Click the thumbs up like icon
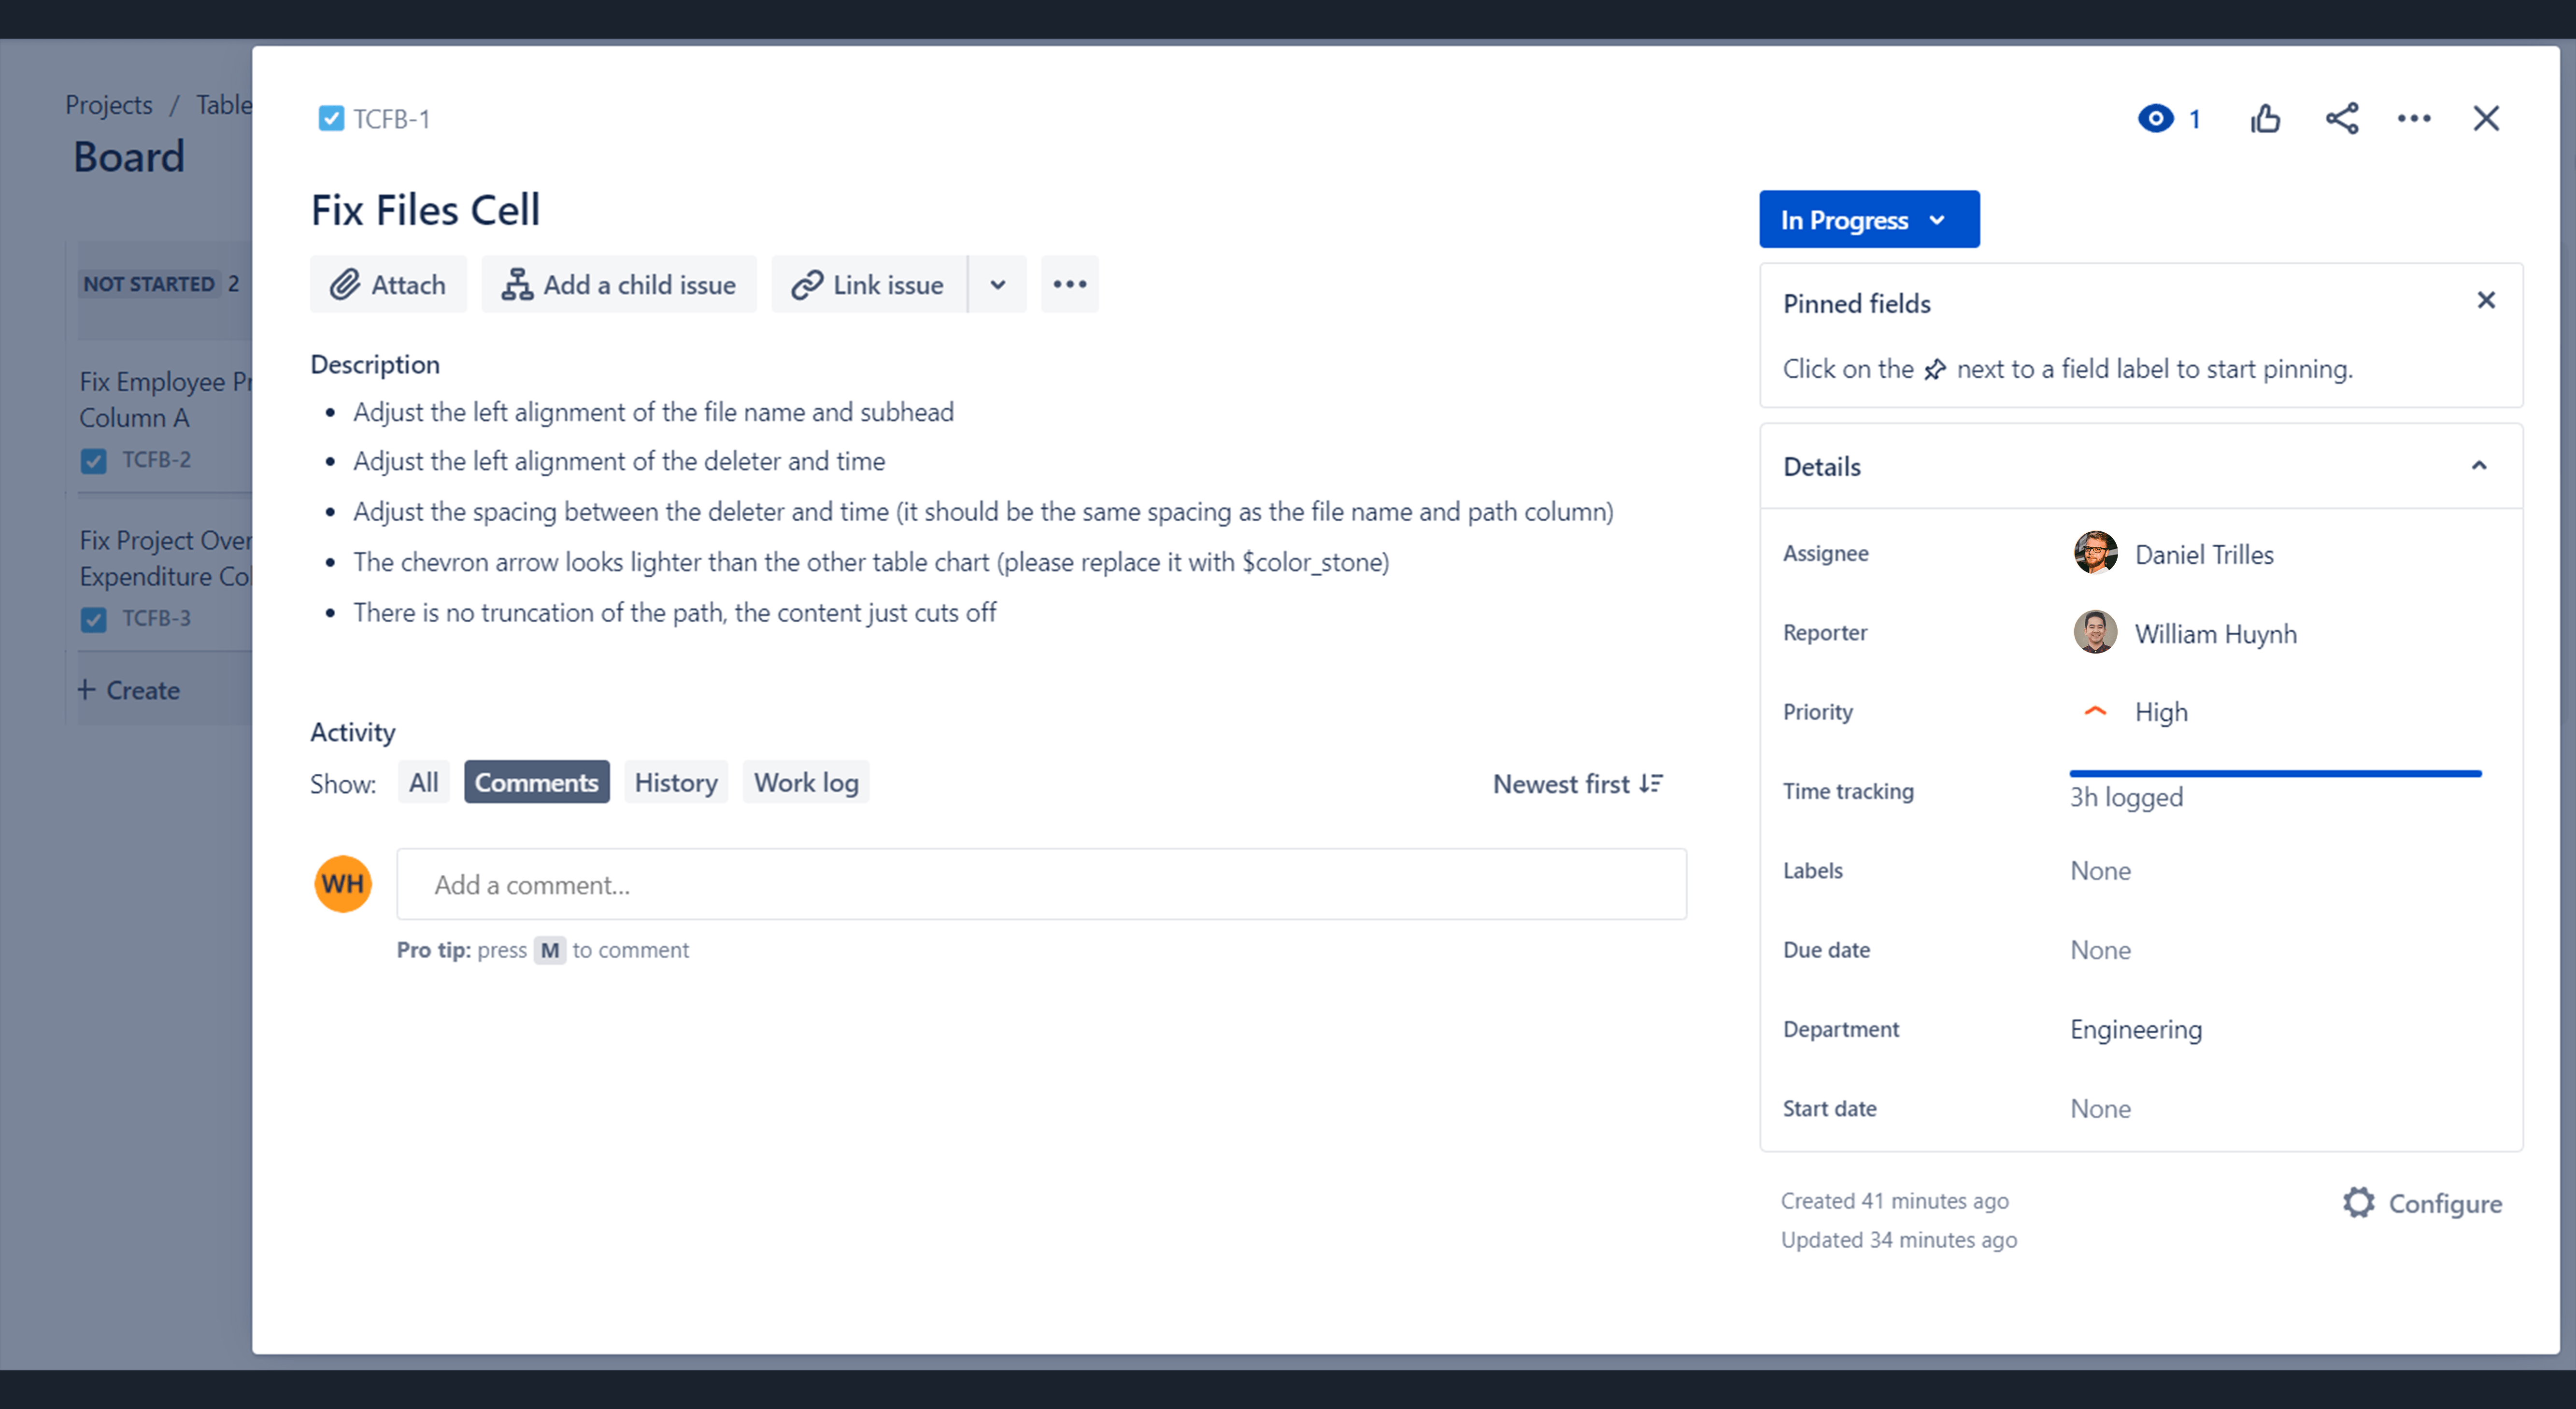 (x=2266, y=118)
